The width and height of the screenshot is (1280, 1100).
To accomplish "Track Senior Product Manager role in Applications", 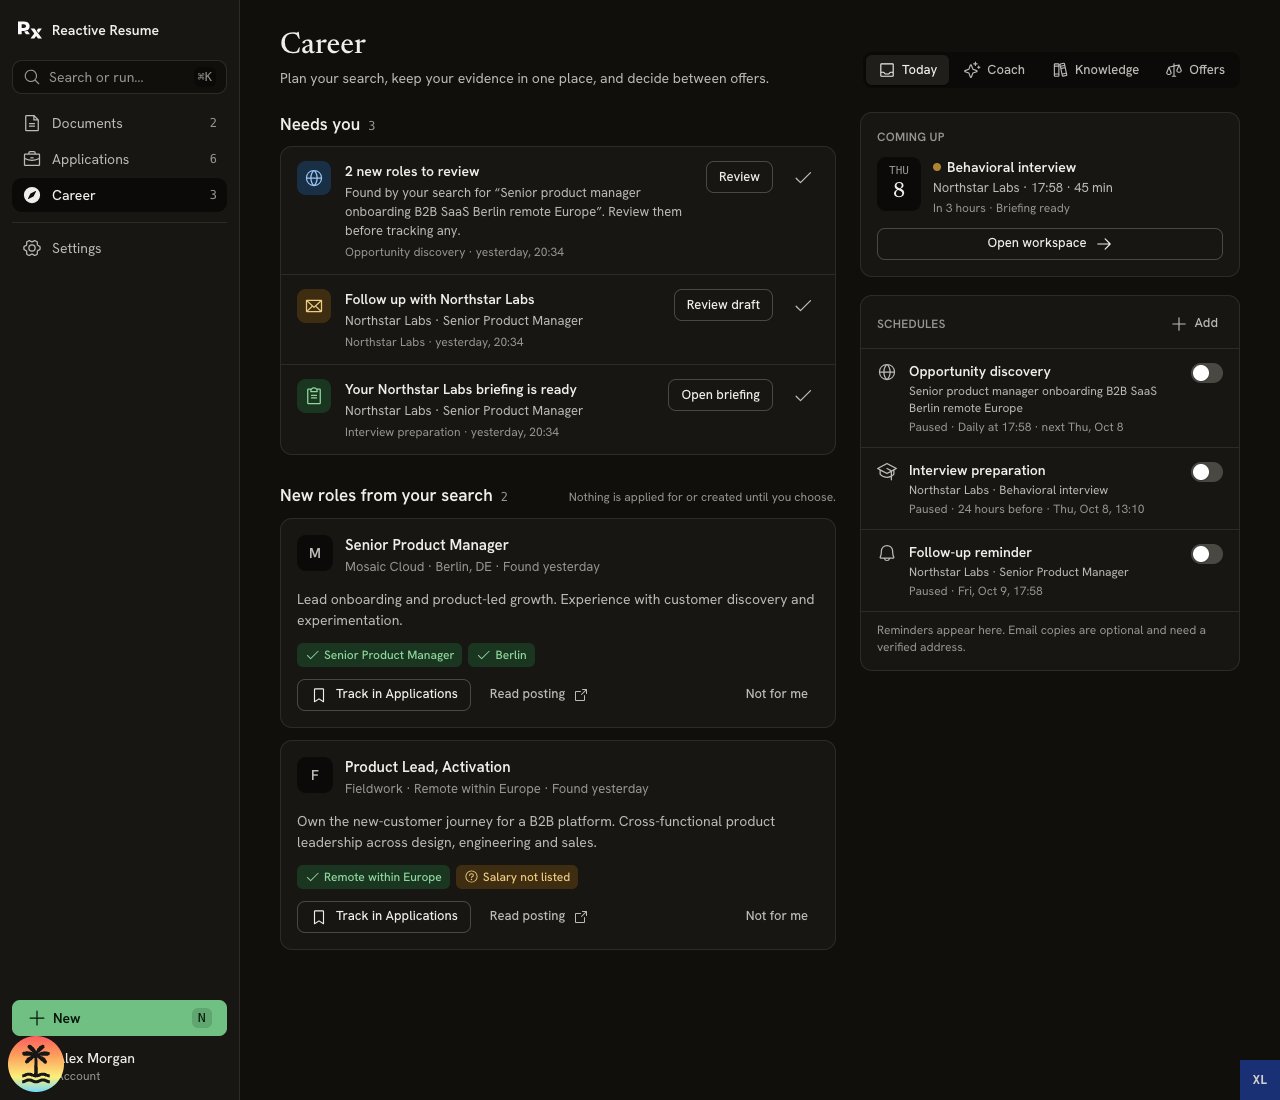I will click(x=384, y=694).
